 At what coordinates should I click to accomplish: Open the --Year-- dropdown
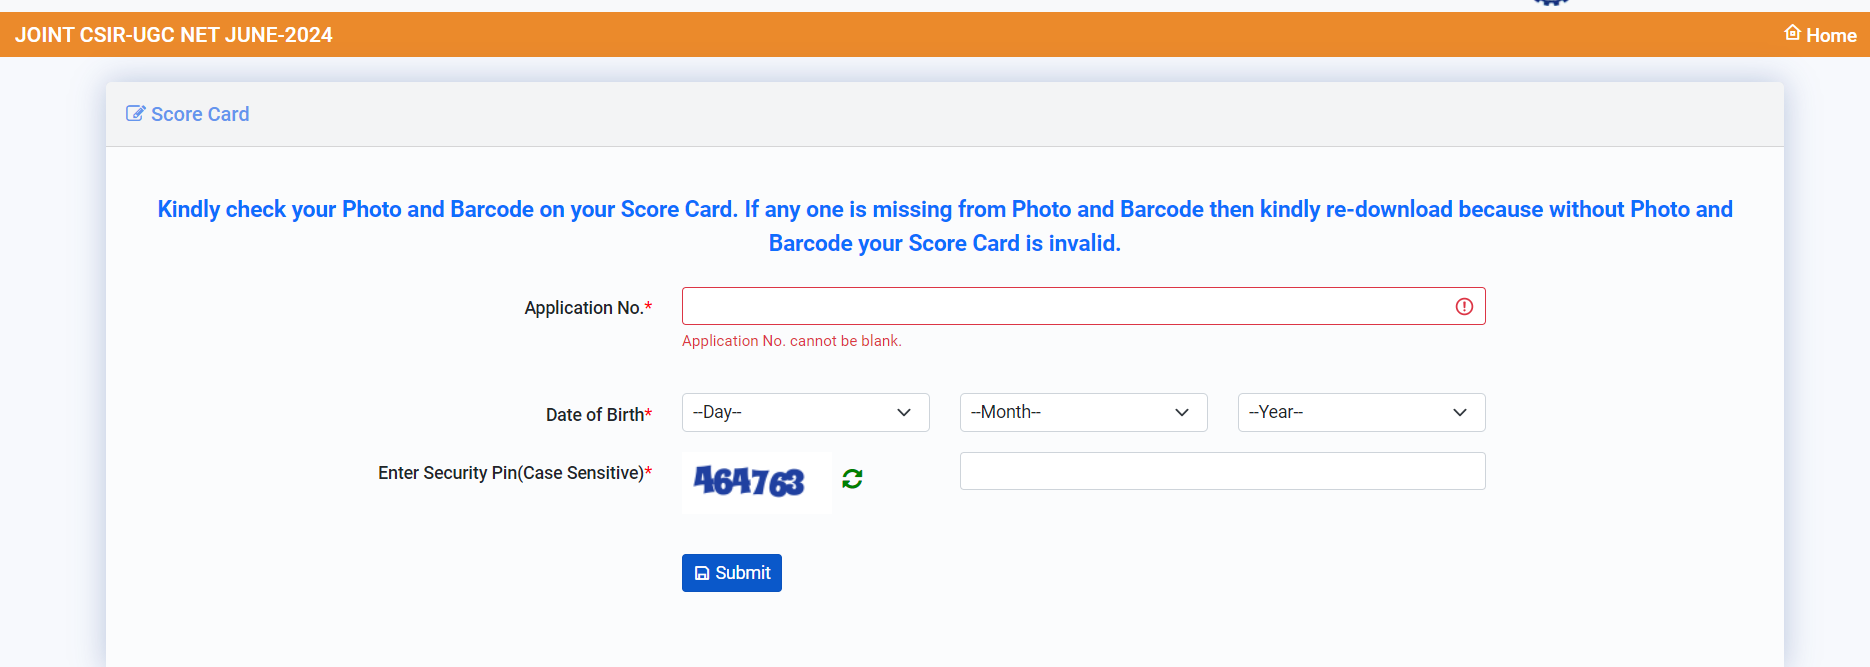tap(1362, 413)
